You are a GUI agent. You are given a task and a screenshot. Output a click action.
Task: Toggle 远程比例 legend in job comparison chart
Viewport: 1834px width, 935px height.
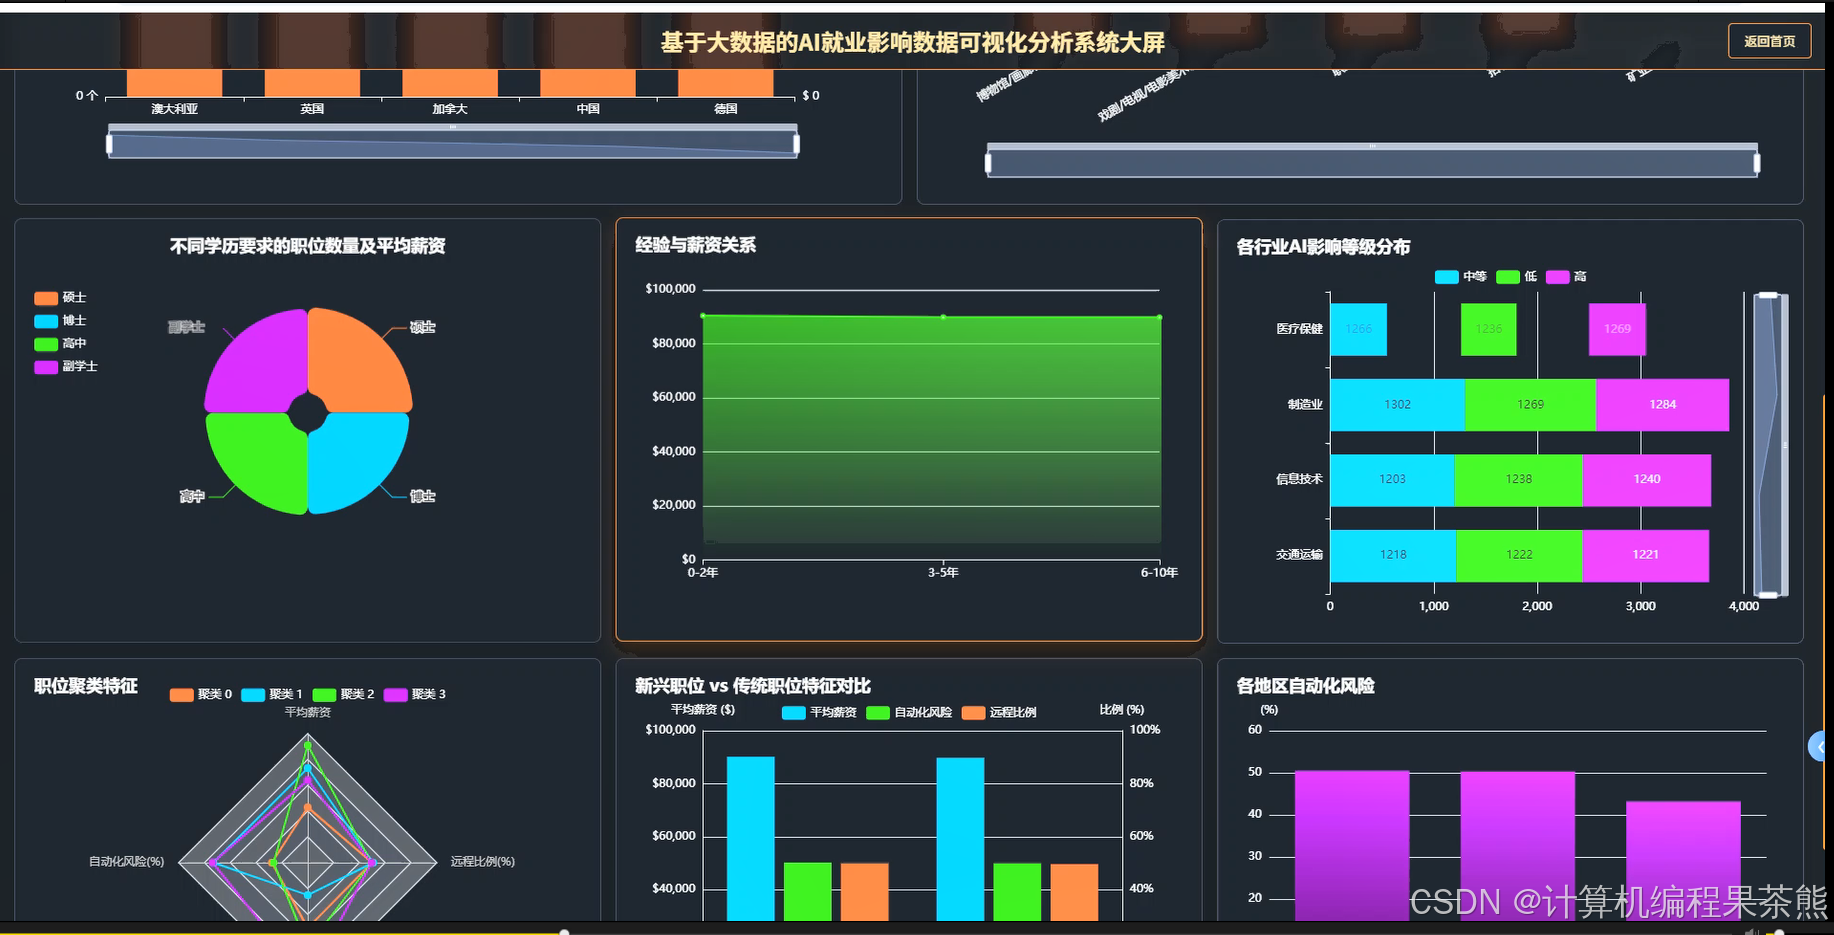point(999,713)
